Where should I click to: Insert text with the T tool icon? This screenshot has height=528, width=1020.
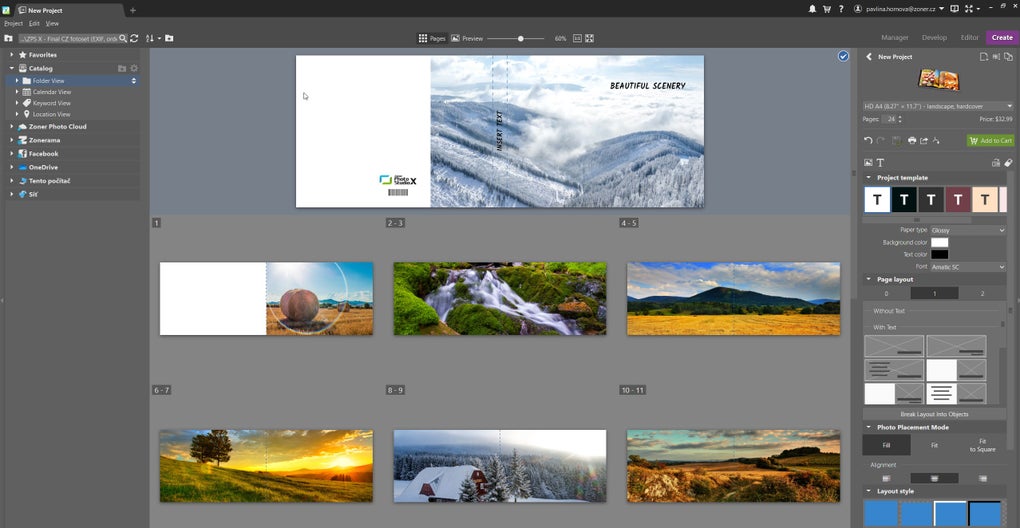[880, 163]
